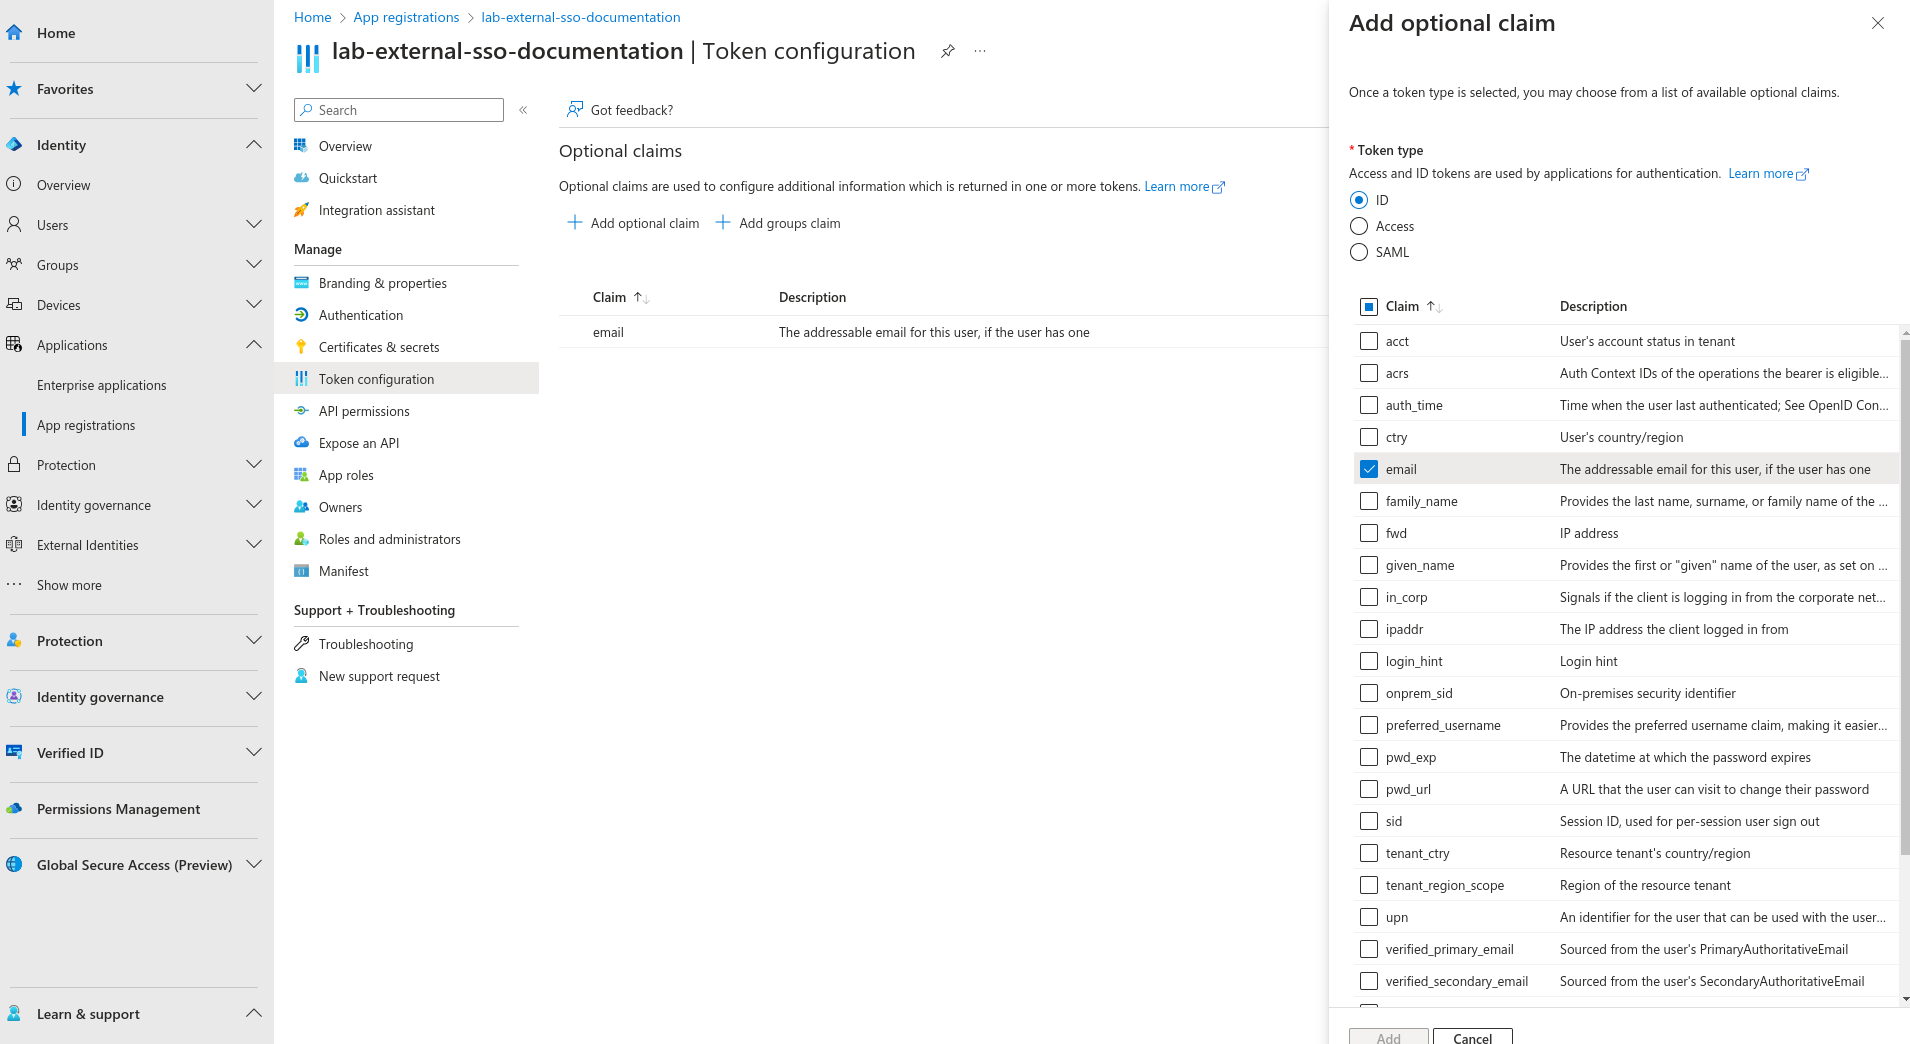
Task: Click the External Identities icon
Action: [x=14, y=545]
